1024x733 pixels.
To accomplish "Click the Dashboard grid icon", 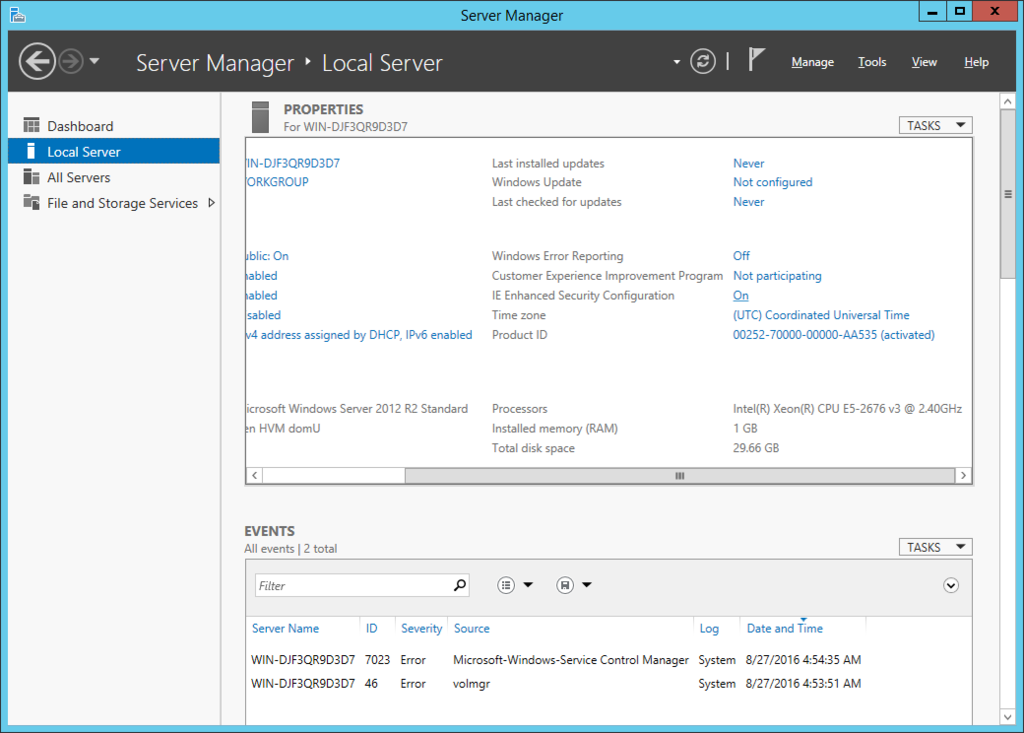I will (31, 125).
